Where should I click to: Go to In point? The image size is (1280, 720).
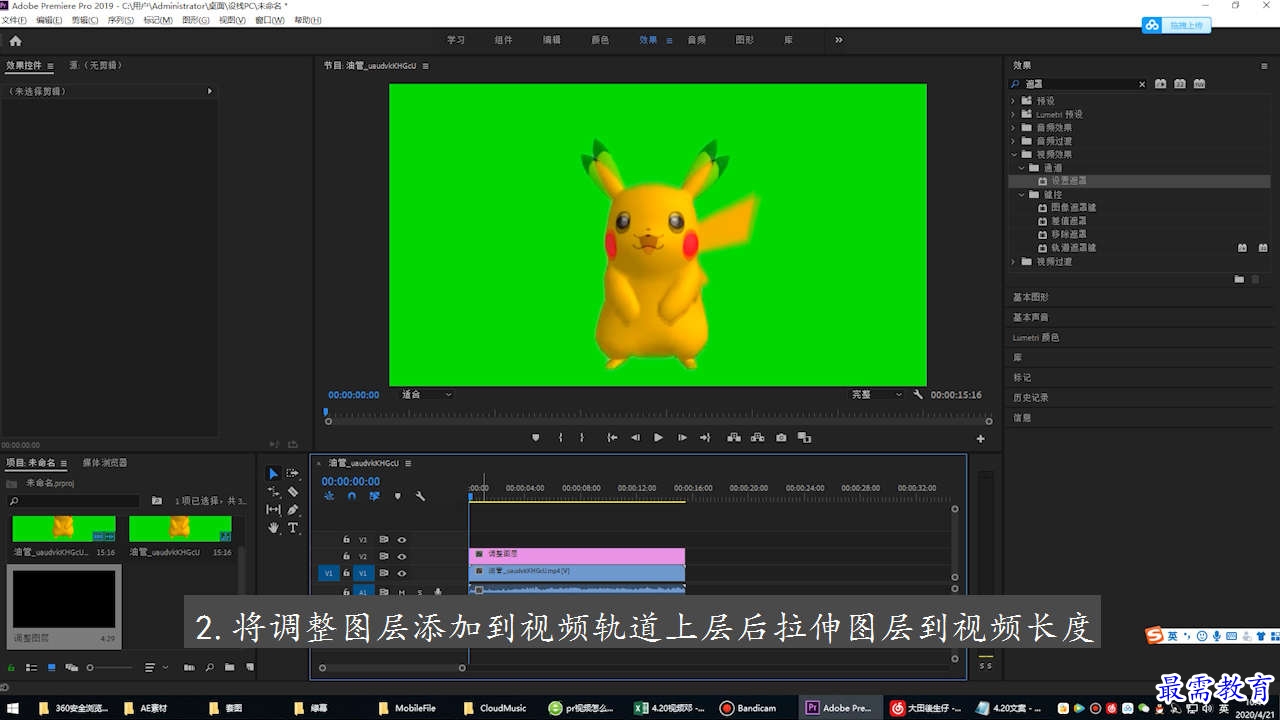[612, 437]
